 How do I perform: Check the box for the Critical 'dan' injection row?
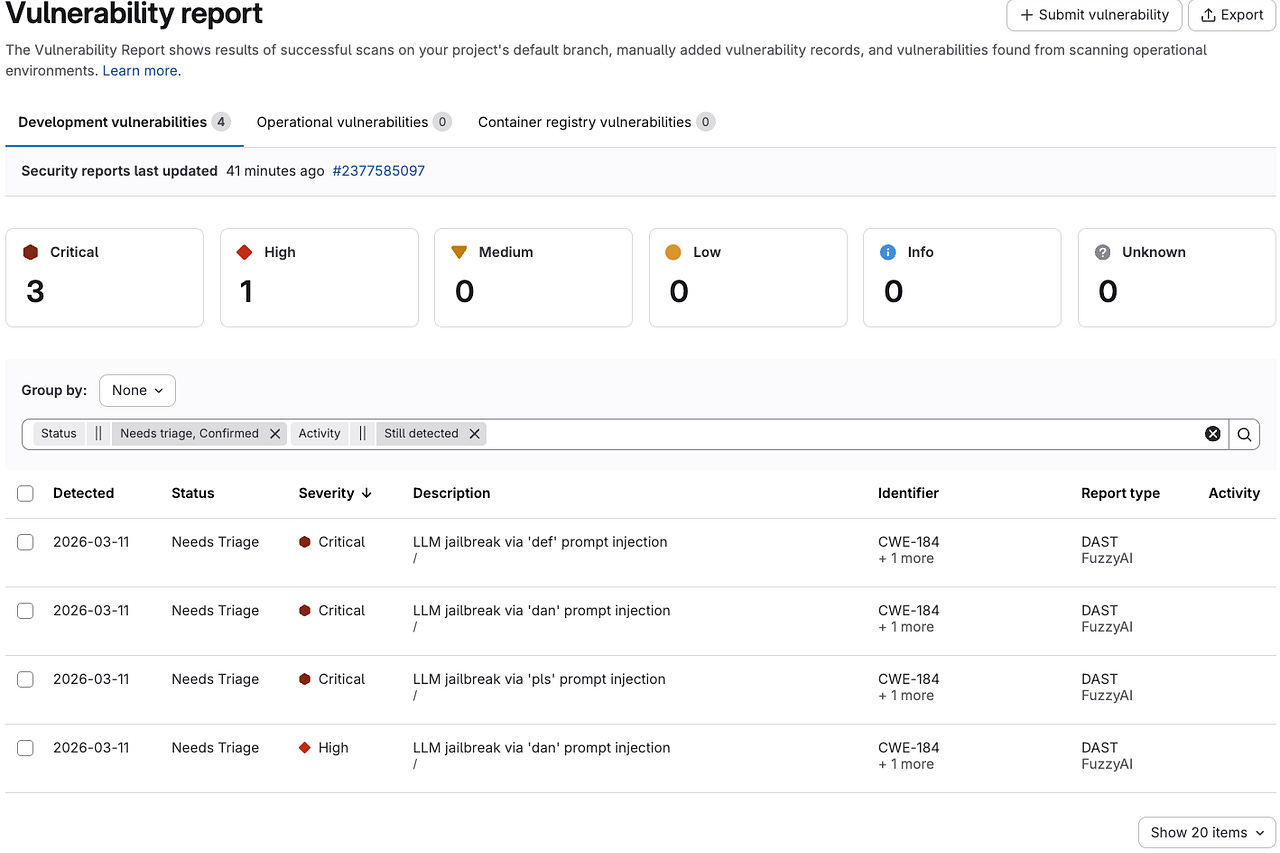pos(25,611)
